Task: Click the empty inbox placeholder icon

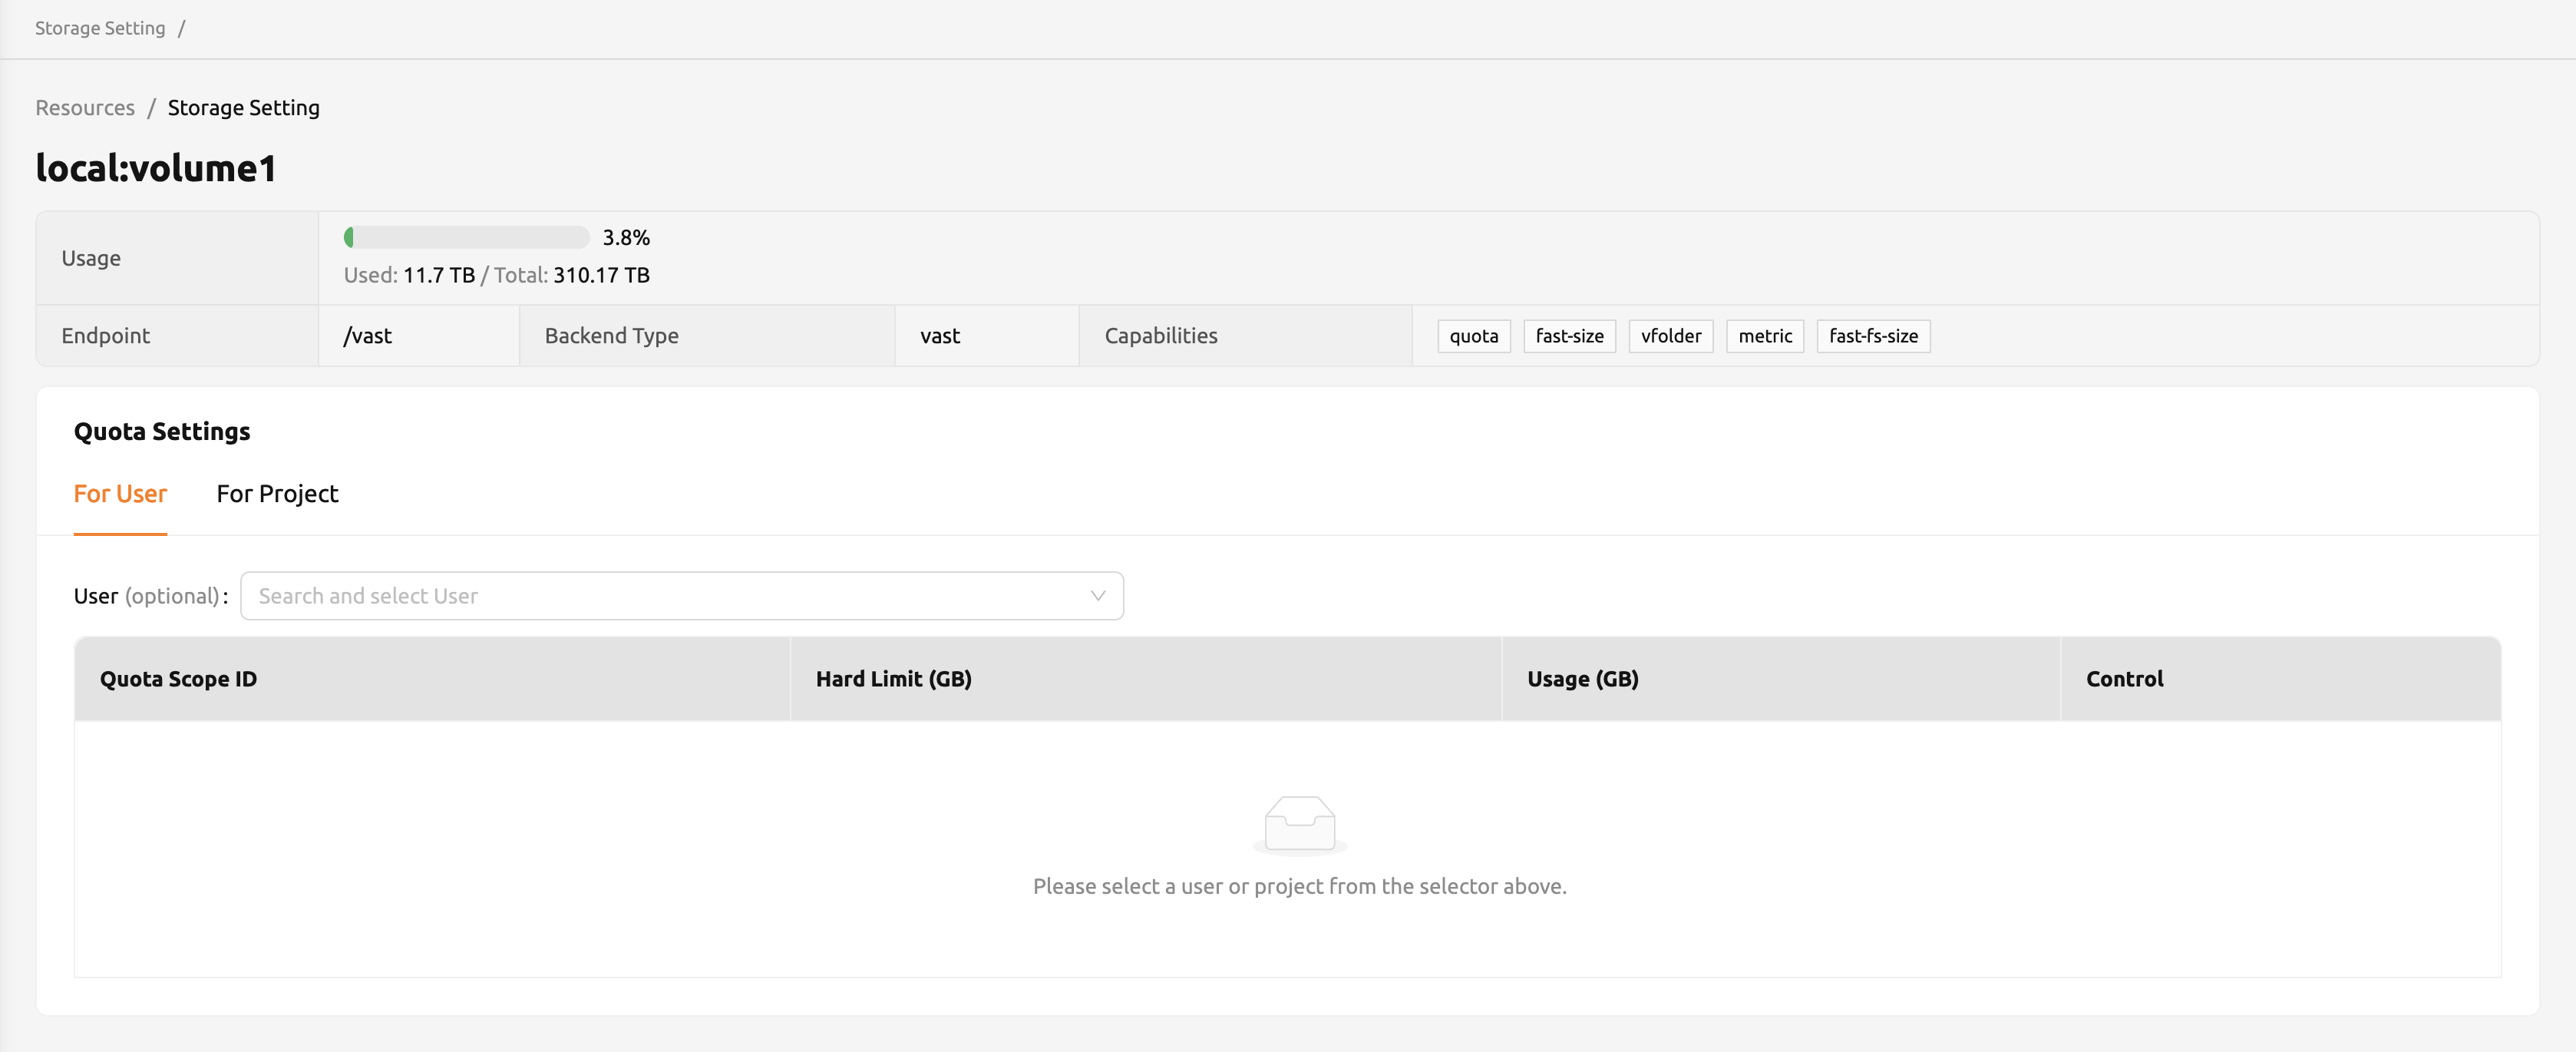Action: 1300,825
